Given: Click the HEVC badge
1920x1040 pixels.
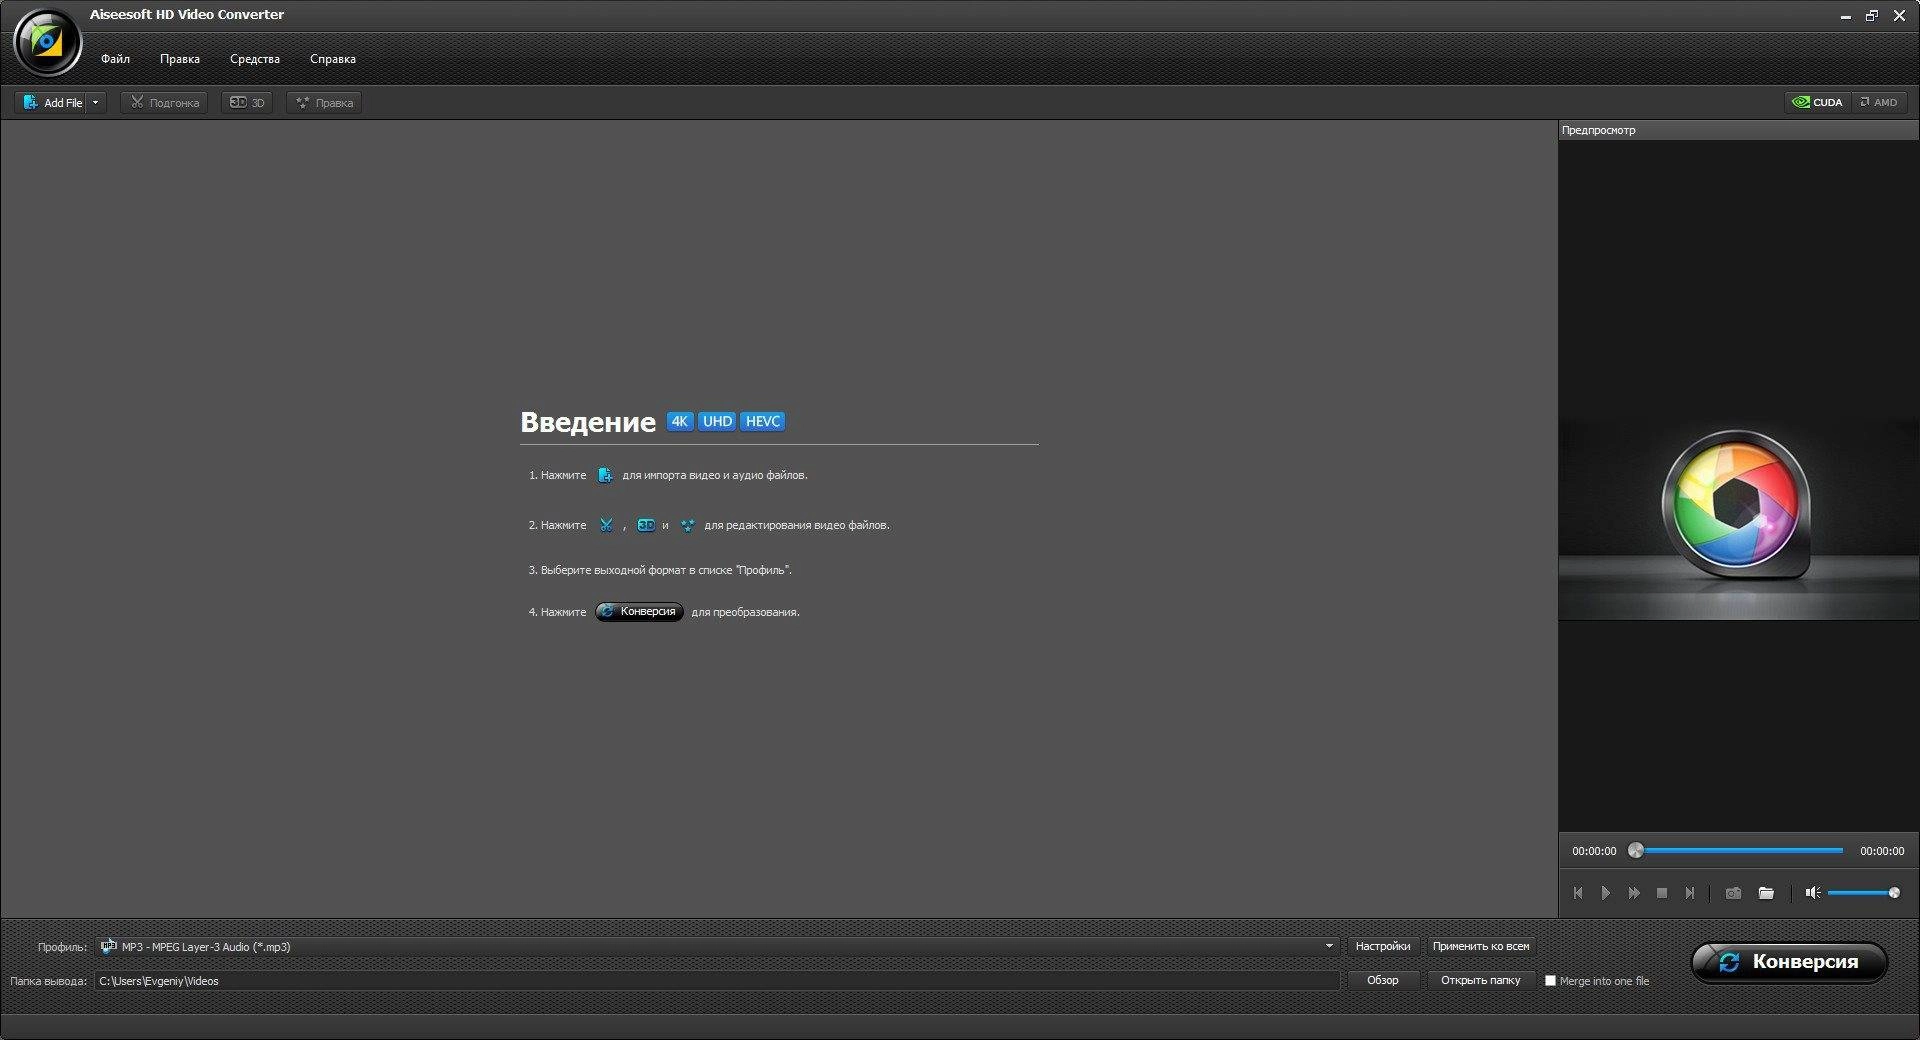Looking at the screenshot, I should coord(763,421).
